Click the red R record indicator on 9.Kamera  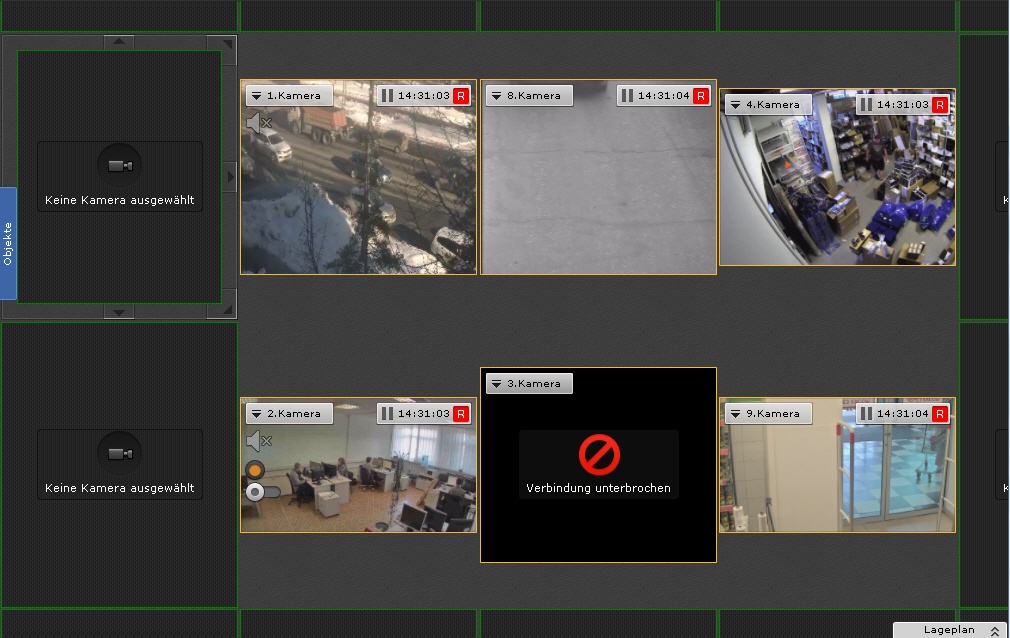click(940, 414)
